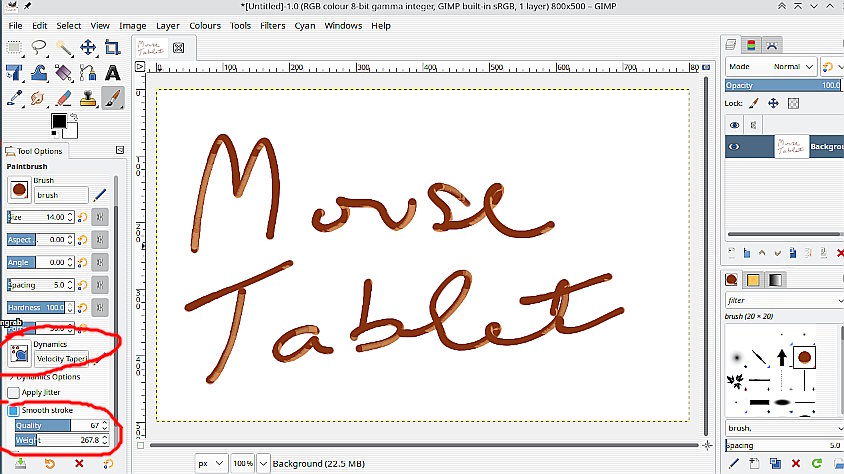Close the image tab with X button
The width and height of the screenshot is (844, 474).
(x=179, y=48)
